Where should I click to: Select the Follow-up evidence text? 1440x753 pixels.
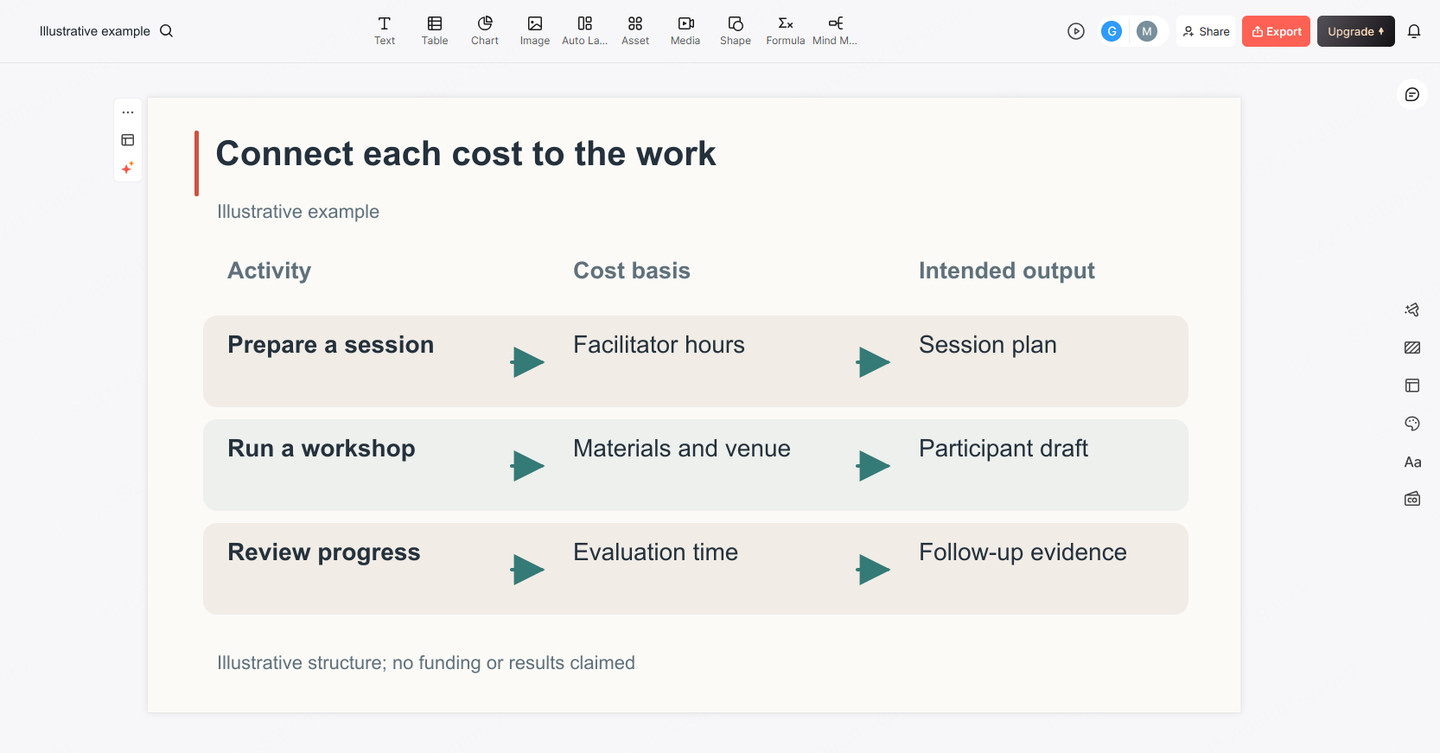[x=1023, y=552]
